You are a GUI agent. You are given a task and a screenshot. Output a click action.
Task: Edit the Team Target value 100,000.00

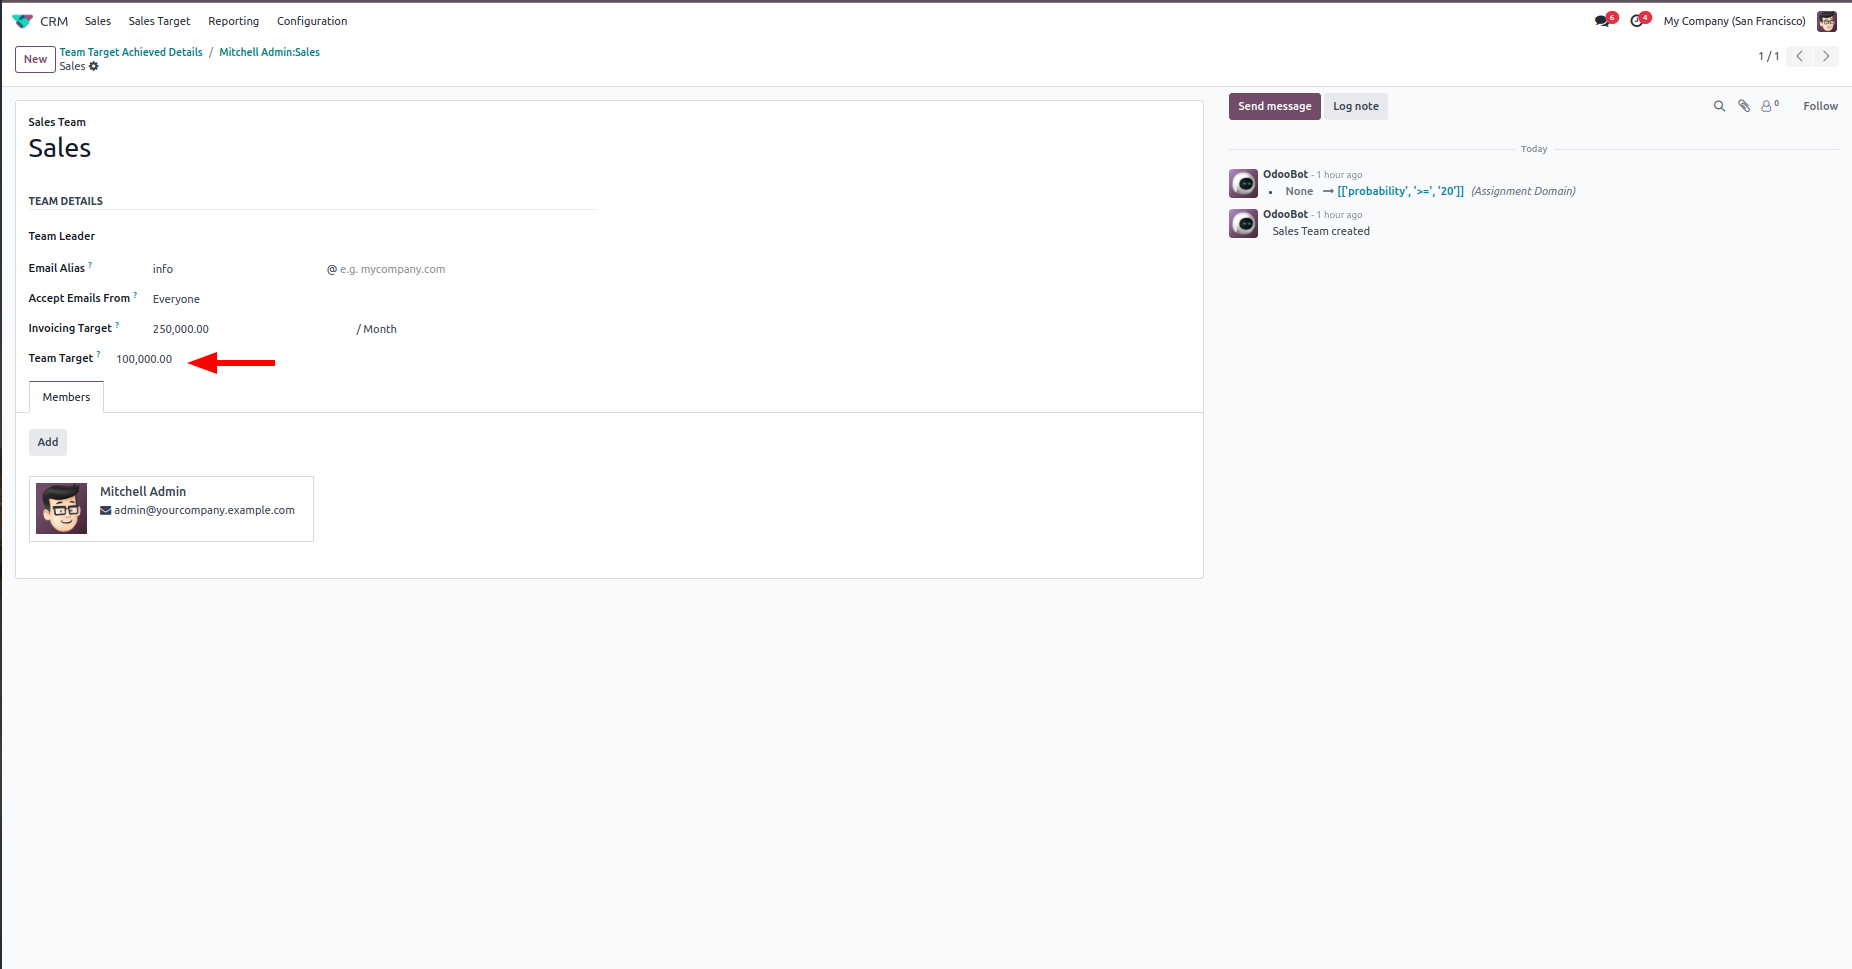(x=144, y=359)
